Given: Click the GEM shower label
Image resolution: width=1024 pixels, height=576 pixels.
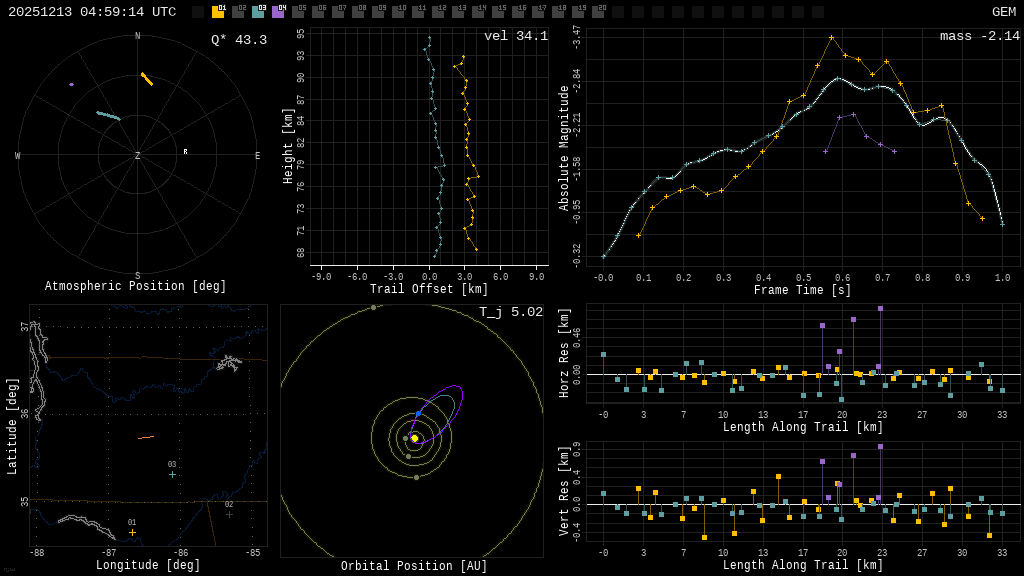Looking at the screenshot, I should [x=1003, y=12].
